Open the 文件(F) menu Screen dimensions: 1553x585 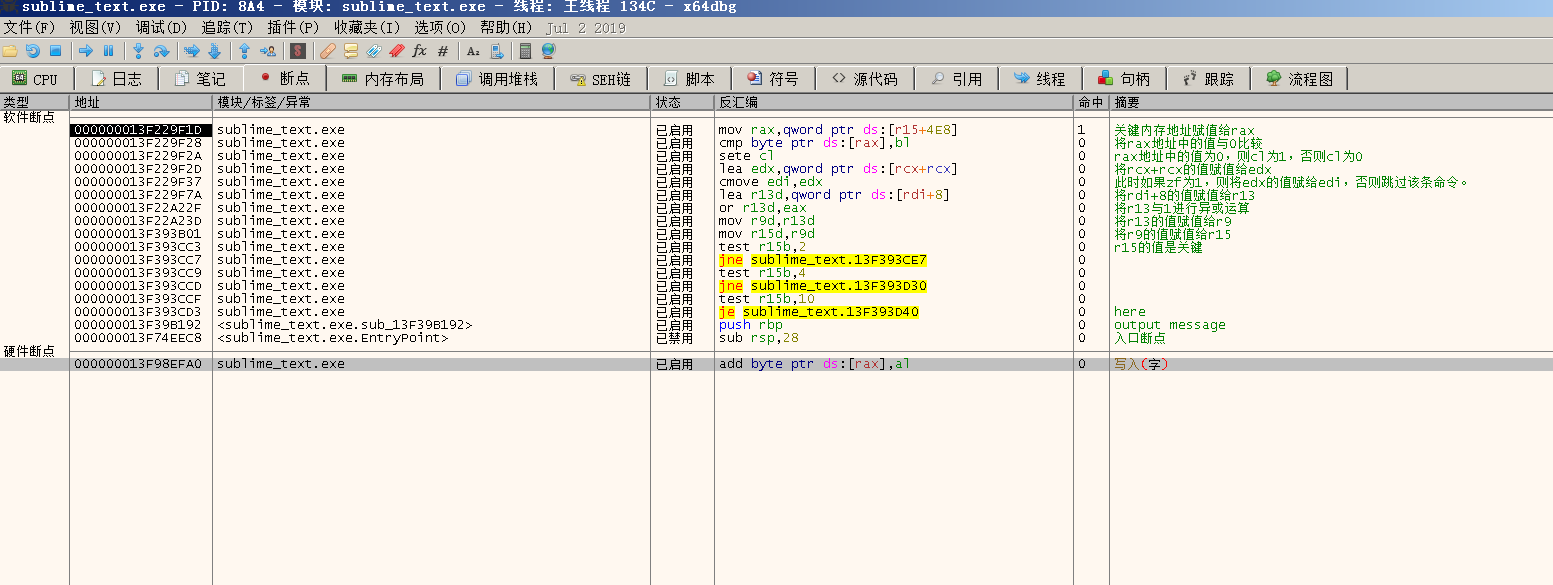point(29,28)
